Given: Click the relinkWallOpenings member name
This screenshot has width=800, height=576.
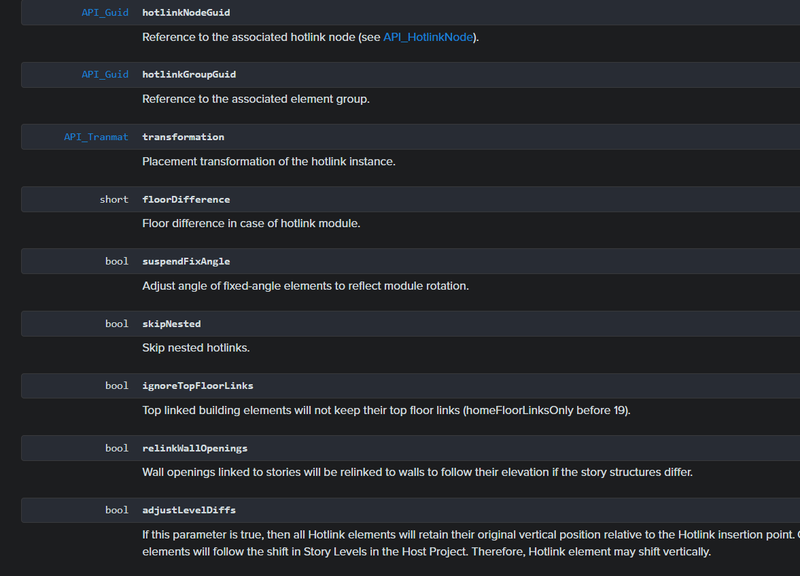Looking at the screenshot, I should (x=195, y=448).
